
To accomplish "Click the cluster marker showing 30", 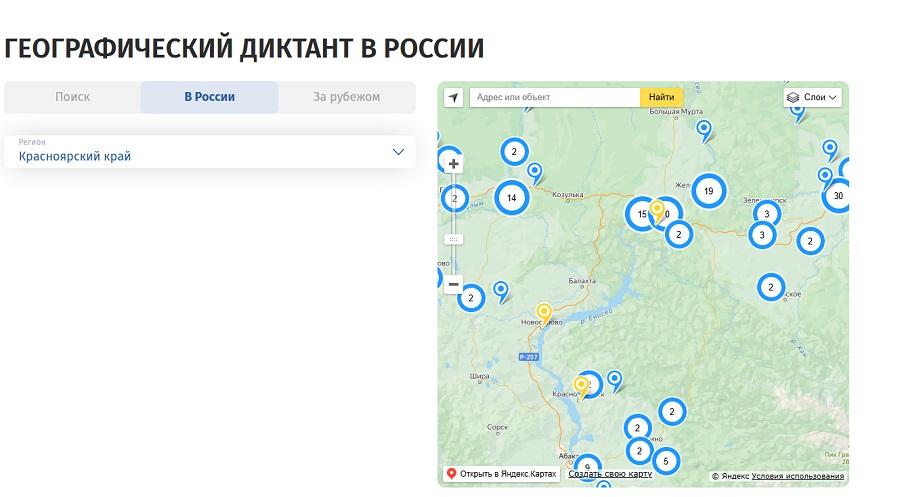I will [x=838, y=196].
